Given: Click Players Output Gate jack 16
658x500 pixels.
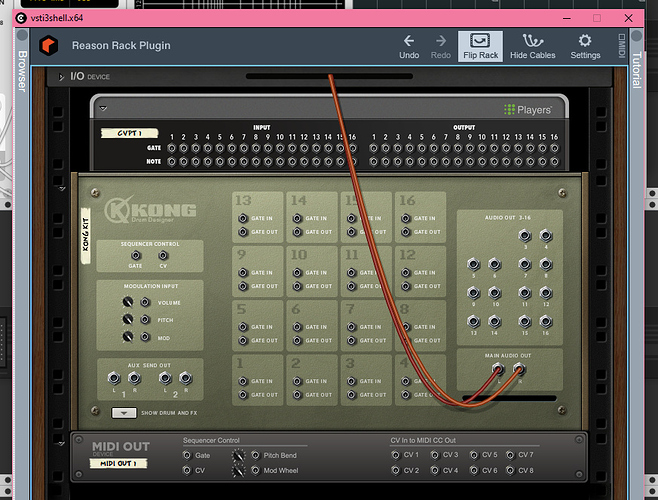Looking at the screenshot, I should pos(554,148).
